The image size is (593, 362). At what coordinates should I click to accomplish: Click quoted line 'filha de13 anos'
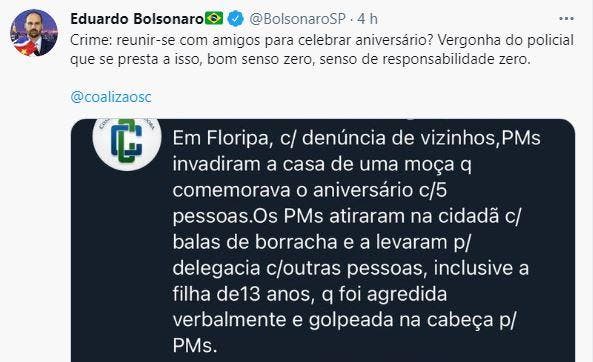310,294
